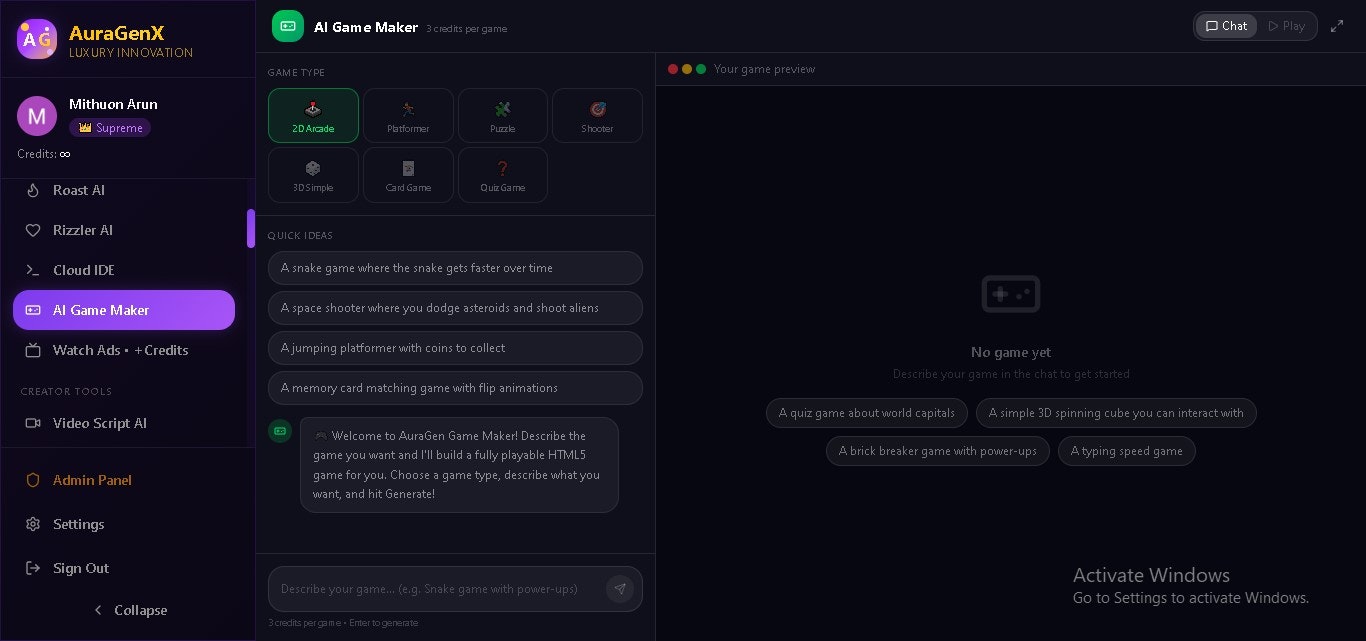Click the 'Your game preview' label

pyautogui.click(x=765, y=69)
